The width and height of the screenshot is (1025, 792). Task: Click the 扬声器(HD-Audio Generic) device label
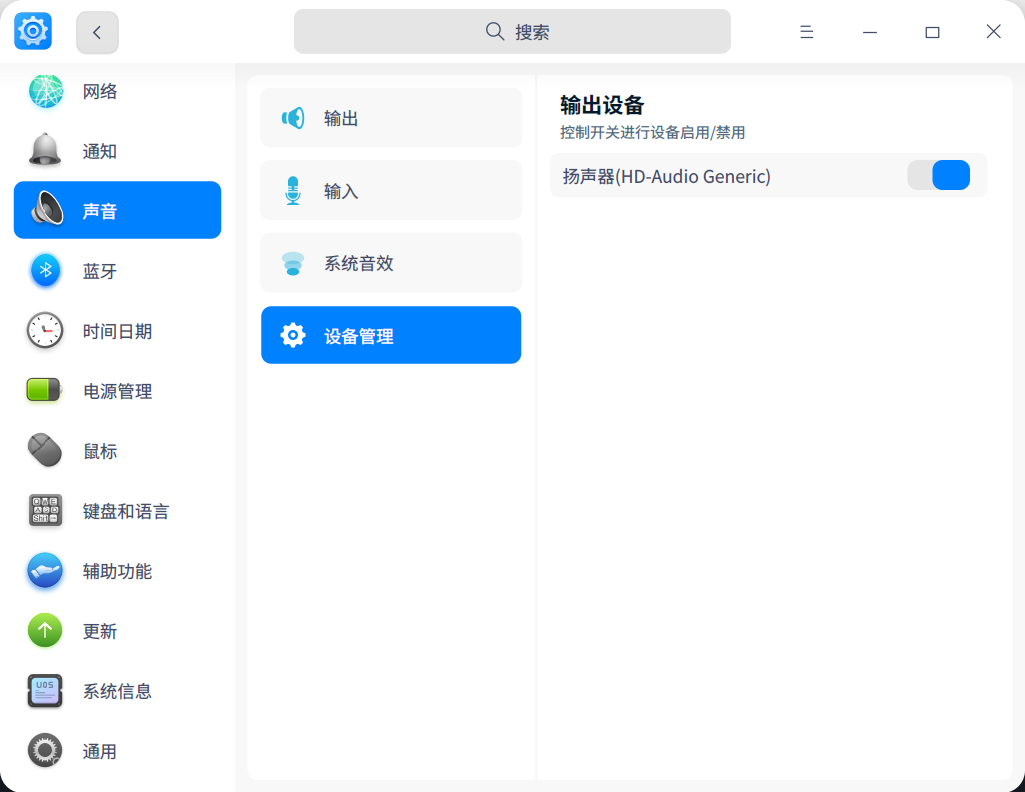click(x=667, y=176)
